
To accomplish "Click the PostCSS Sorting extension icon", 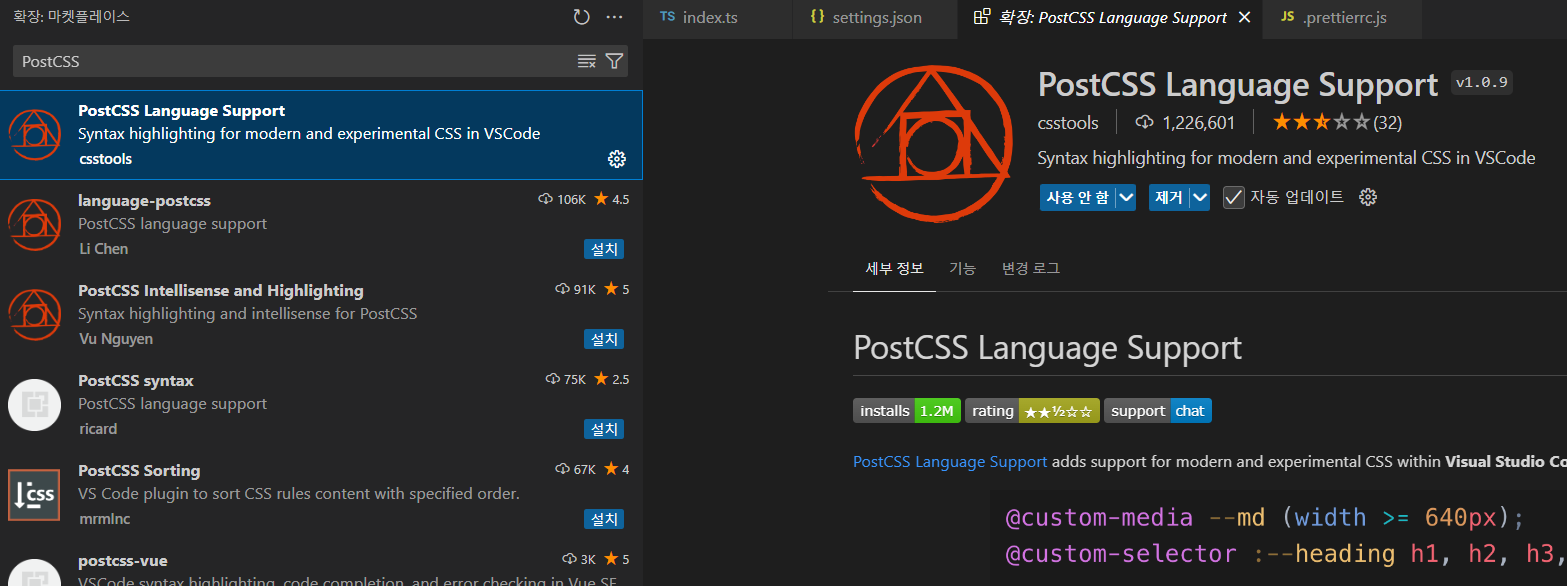I will (35, 495).
